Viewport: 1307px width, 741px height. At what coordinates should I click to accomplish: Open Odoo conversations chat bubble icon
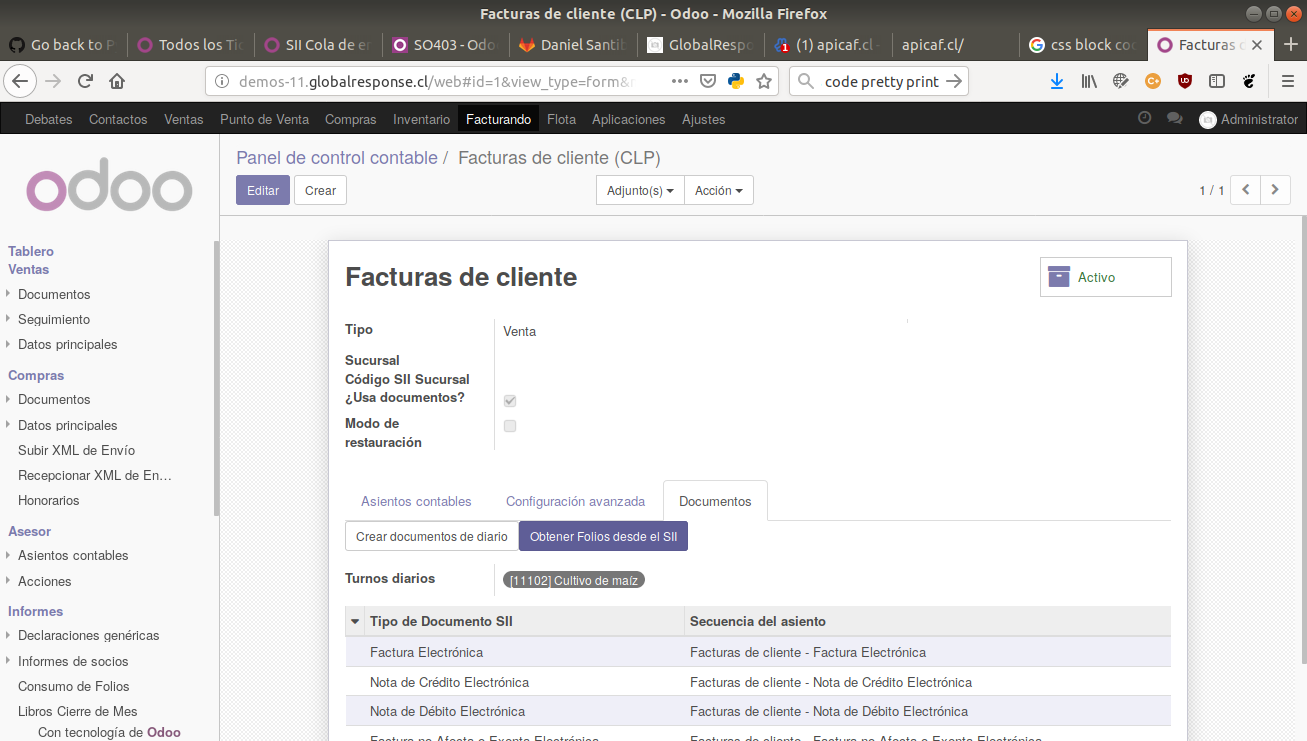coord(1174,118)
